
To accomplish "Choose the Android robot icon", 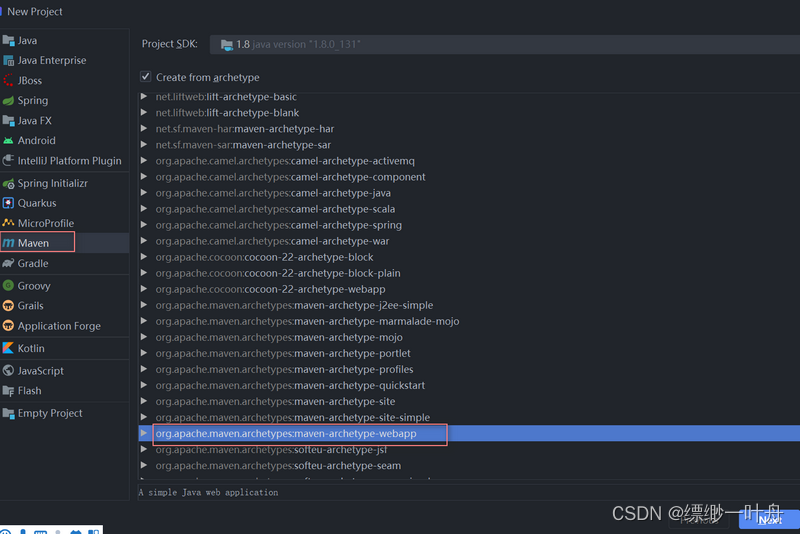I will [x=8, y=140].
